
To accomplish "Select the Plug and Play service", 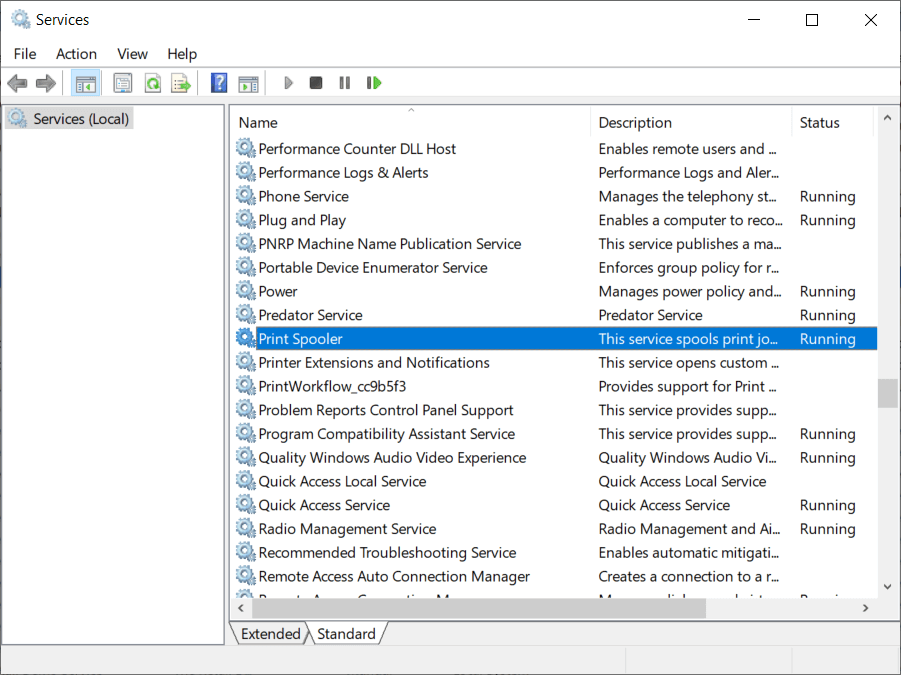I will point(302,219).
